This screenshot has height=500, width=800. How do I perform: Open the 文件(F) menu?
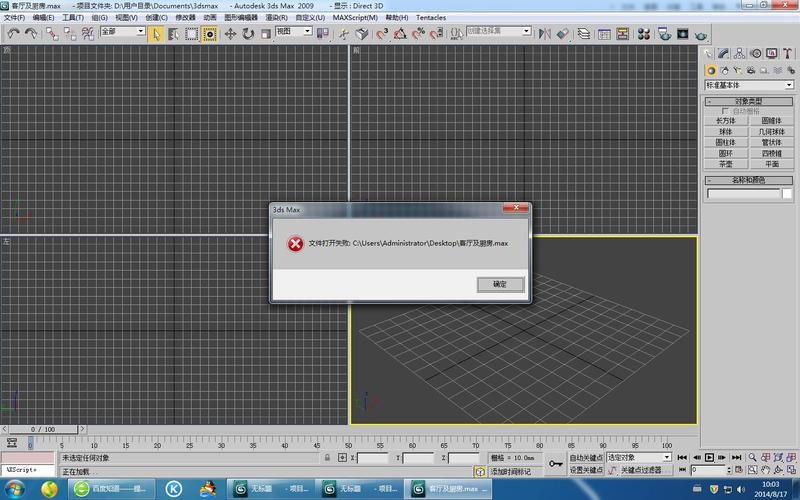(x=14, y=18)
